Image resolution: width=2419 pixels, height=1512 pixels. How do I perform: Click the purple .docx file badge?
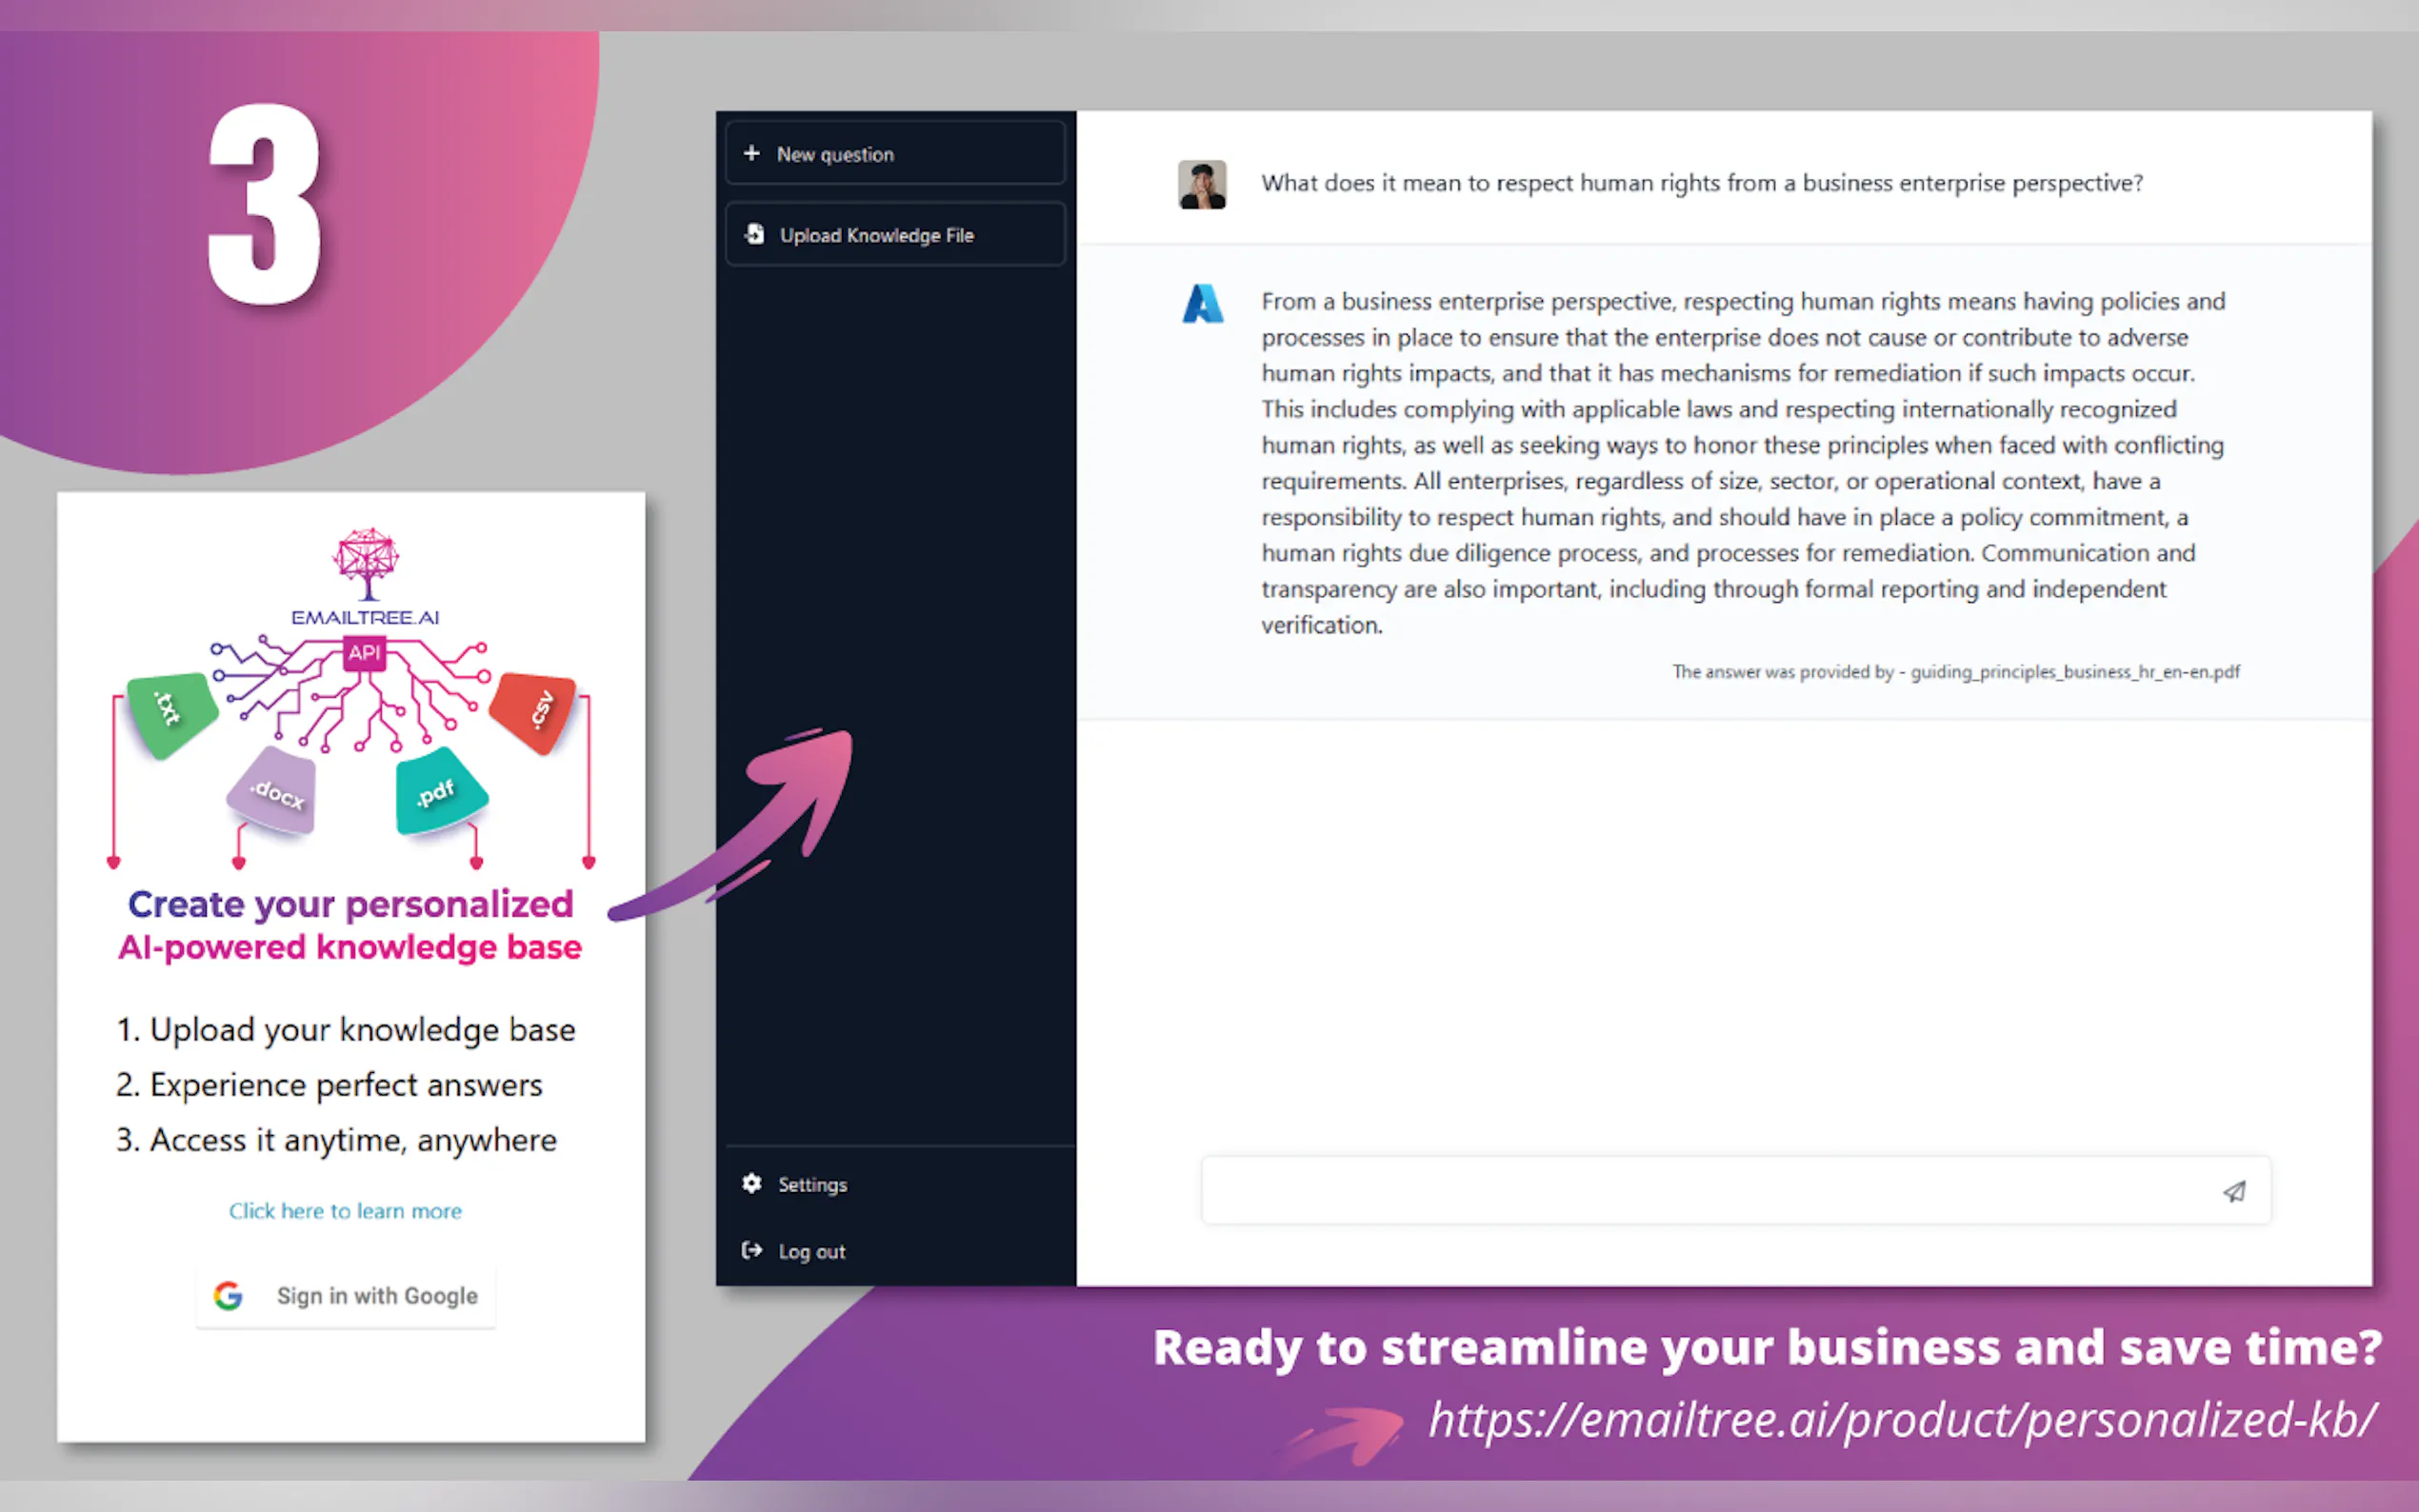(x=274, y=793)
